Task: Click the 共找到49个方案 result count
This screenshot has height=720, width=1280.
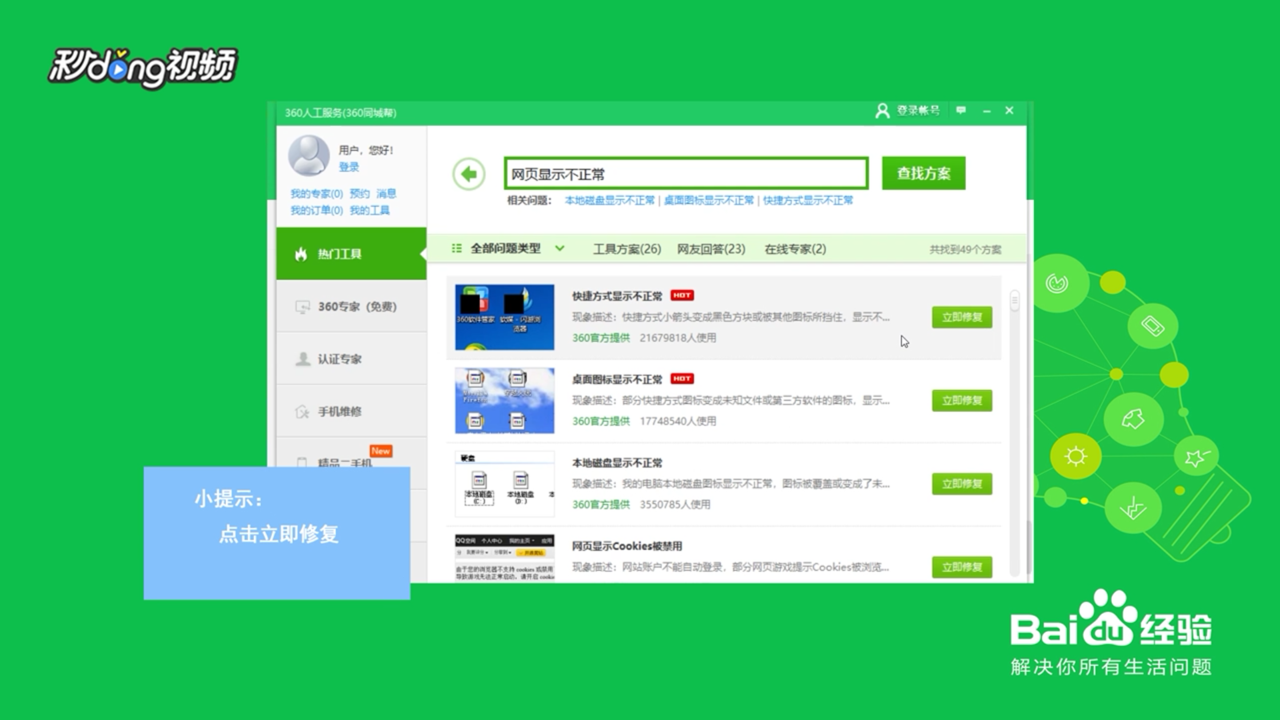Action: (x=965, y=250)
